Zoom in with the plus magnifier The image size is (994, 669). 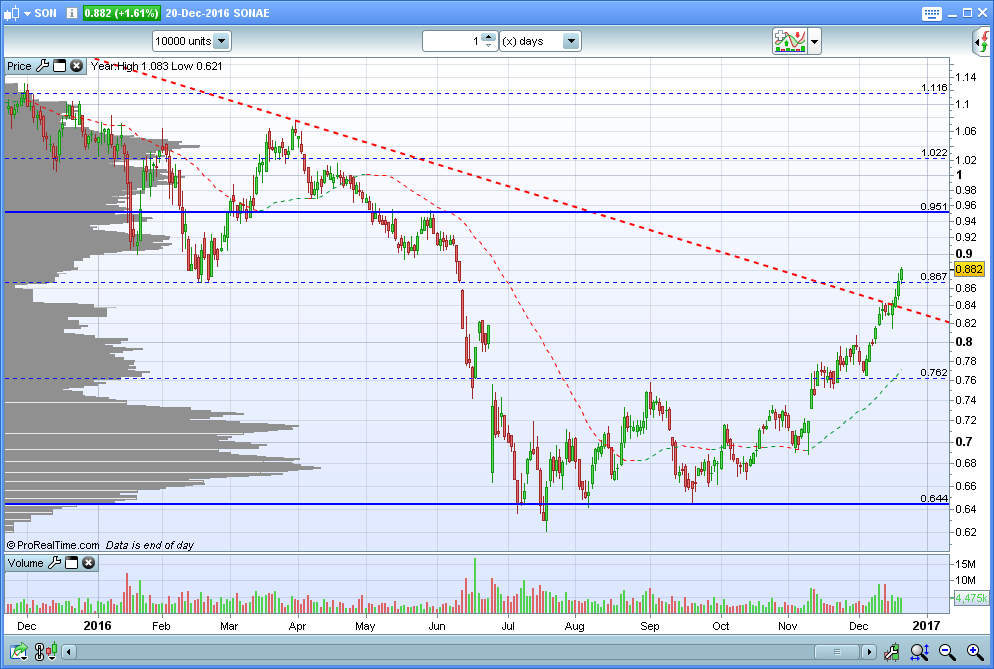click(x=975, y=651)
